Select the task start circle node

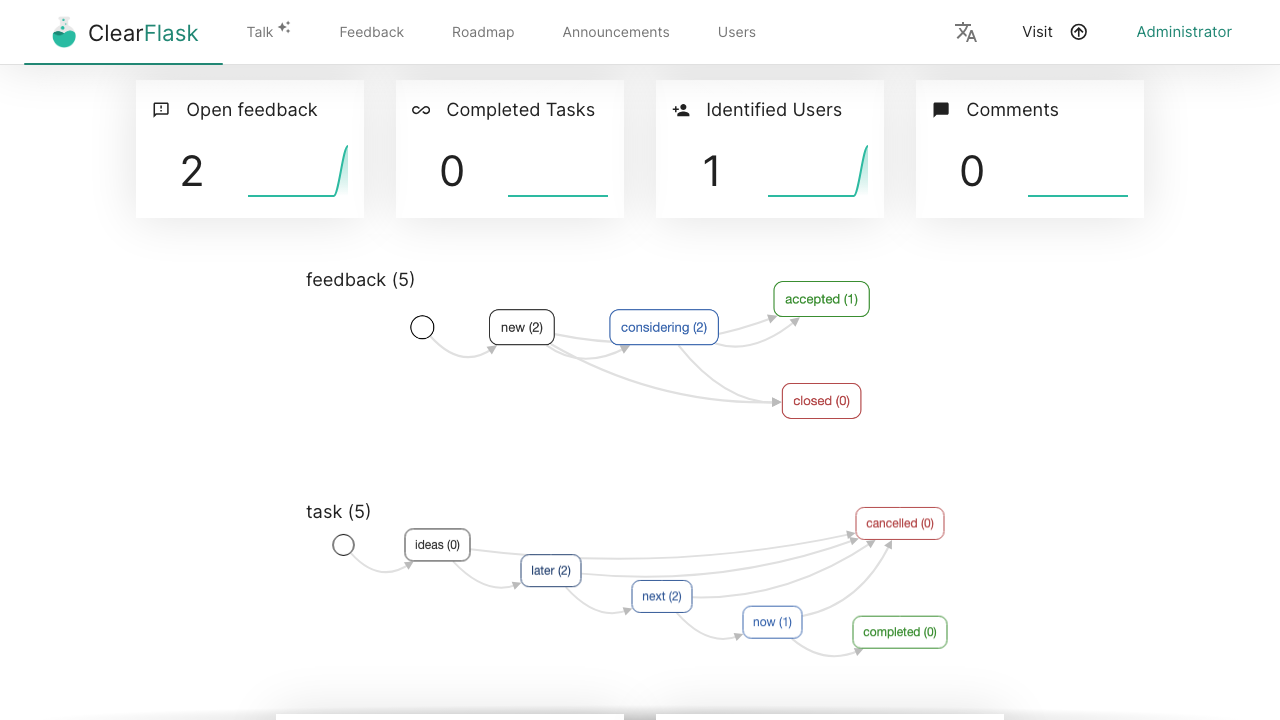[344, 545]
